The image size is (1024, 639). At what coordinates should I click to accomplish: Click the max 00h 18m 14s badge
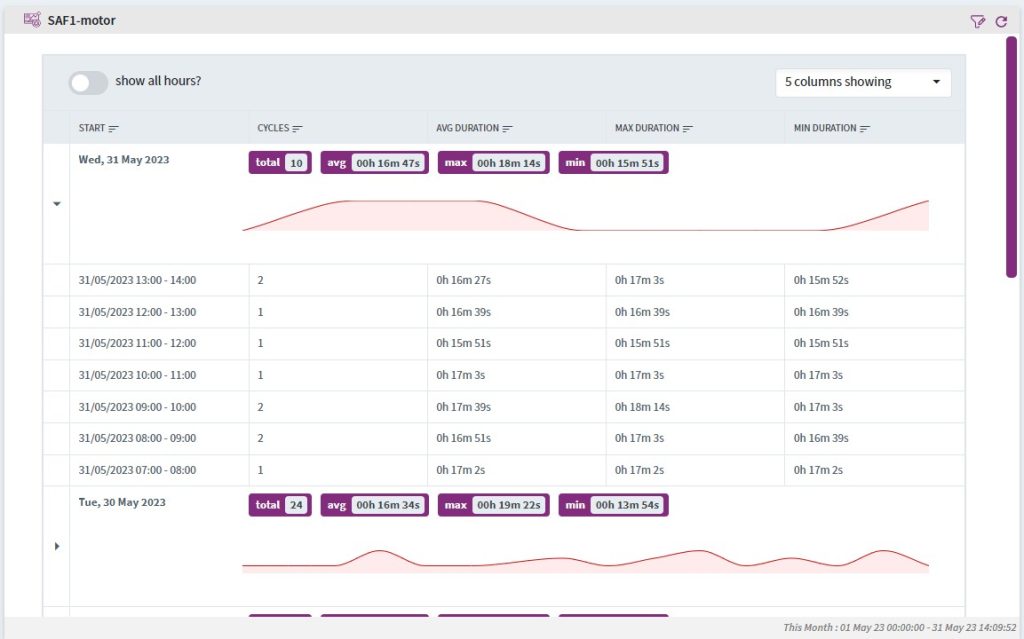coord(493,162)
